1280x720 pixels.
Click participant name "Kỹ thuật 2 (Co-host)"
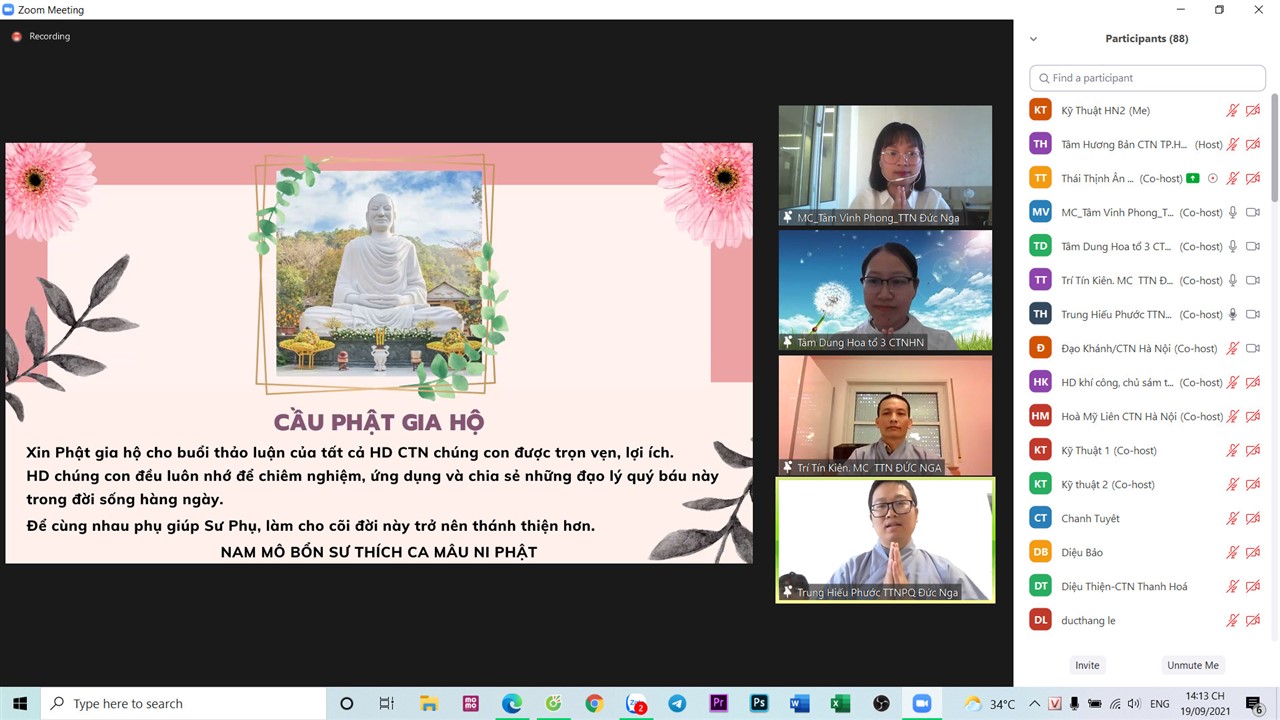click(x=1108, y=485)
